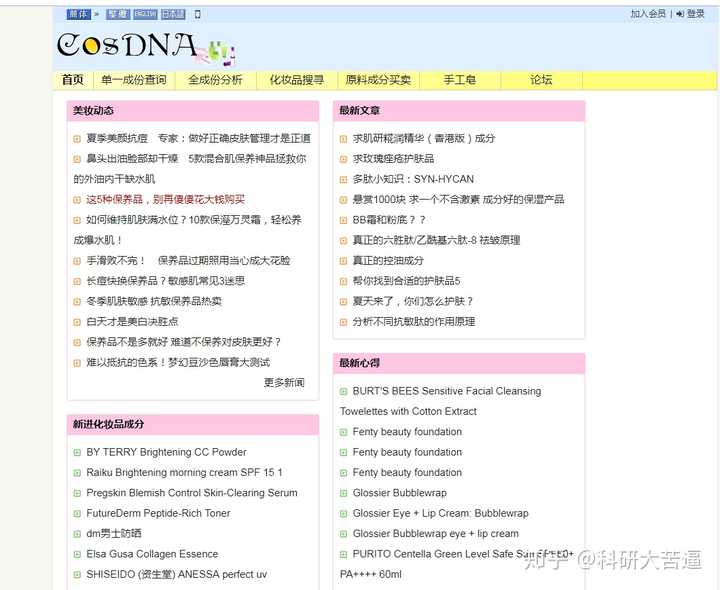The height and width of the screenshot is (590, 720).
Task: Open the 论坛 menu item
Action: 541,80
